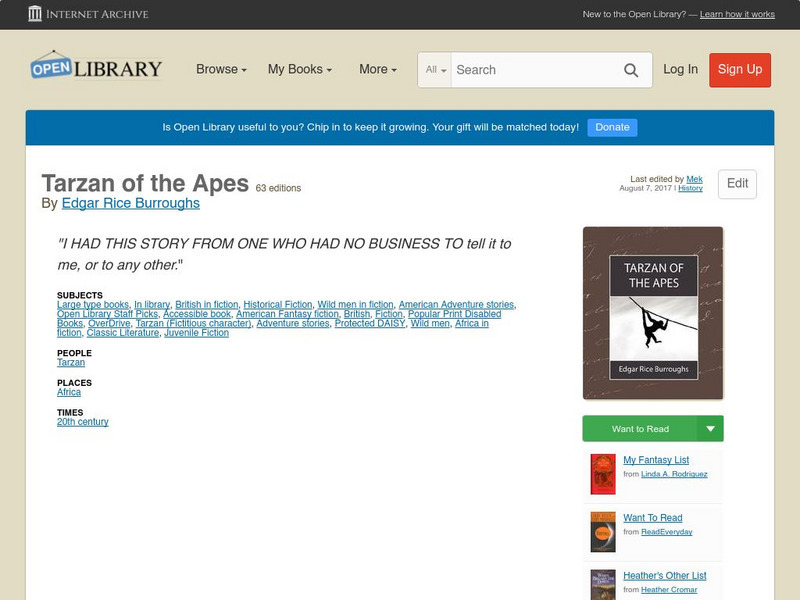Open the American Fantasy fiction subject

(x=287, y=314)
